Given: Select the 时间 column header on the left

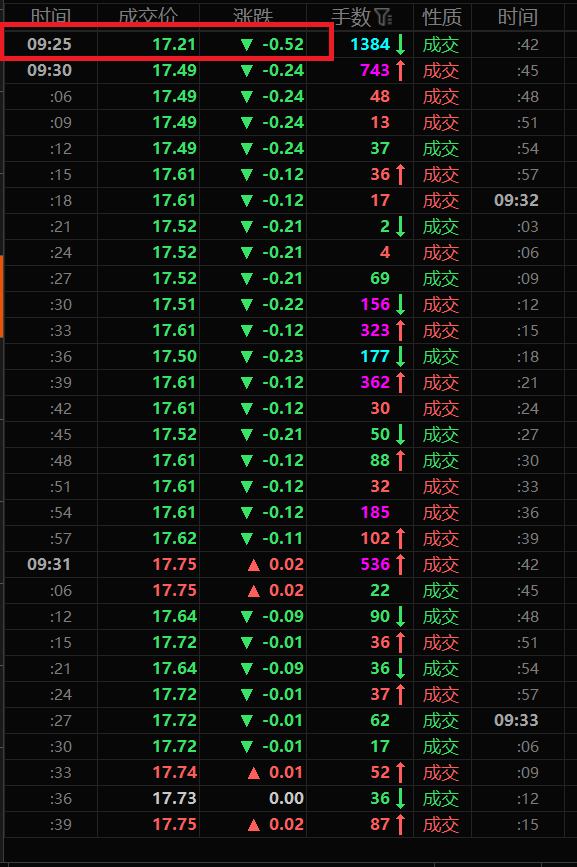Looking at the screenshot, I should (x=50, y=17).
